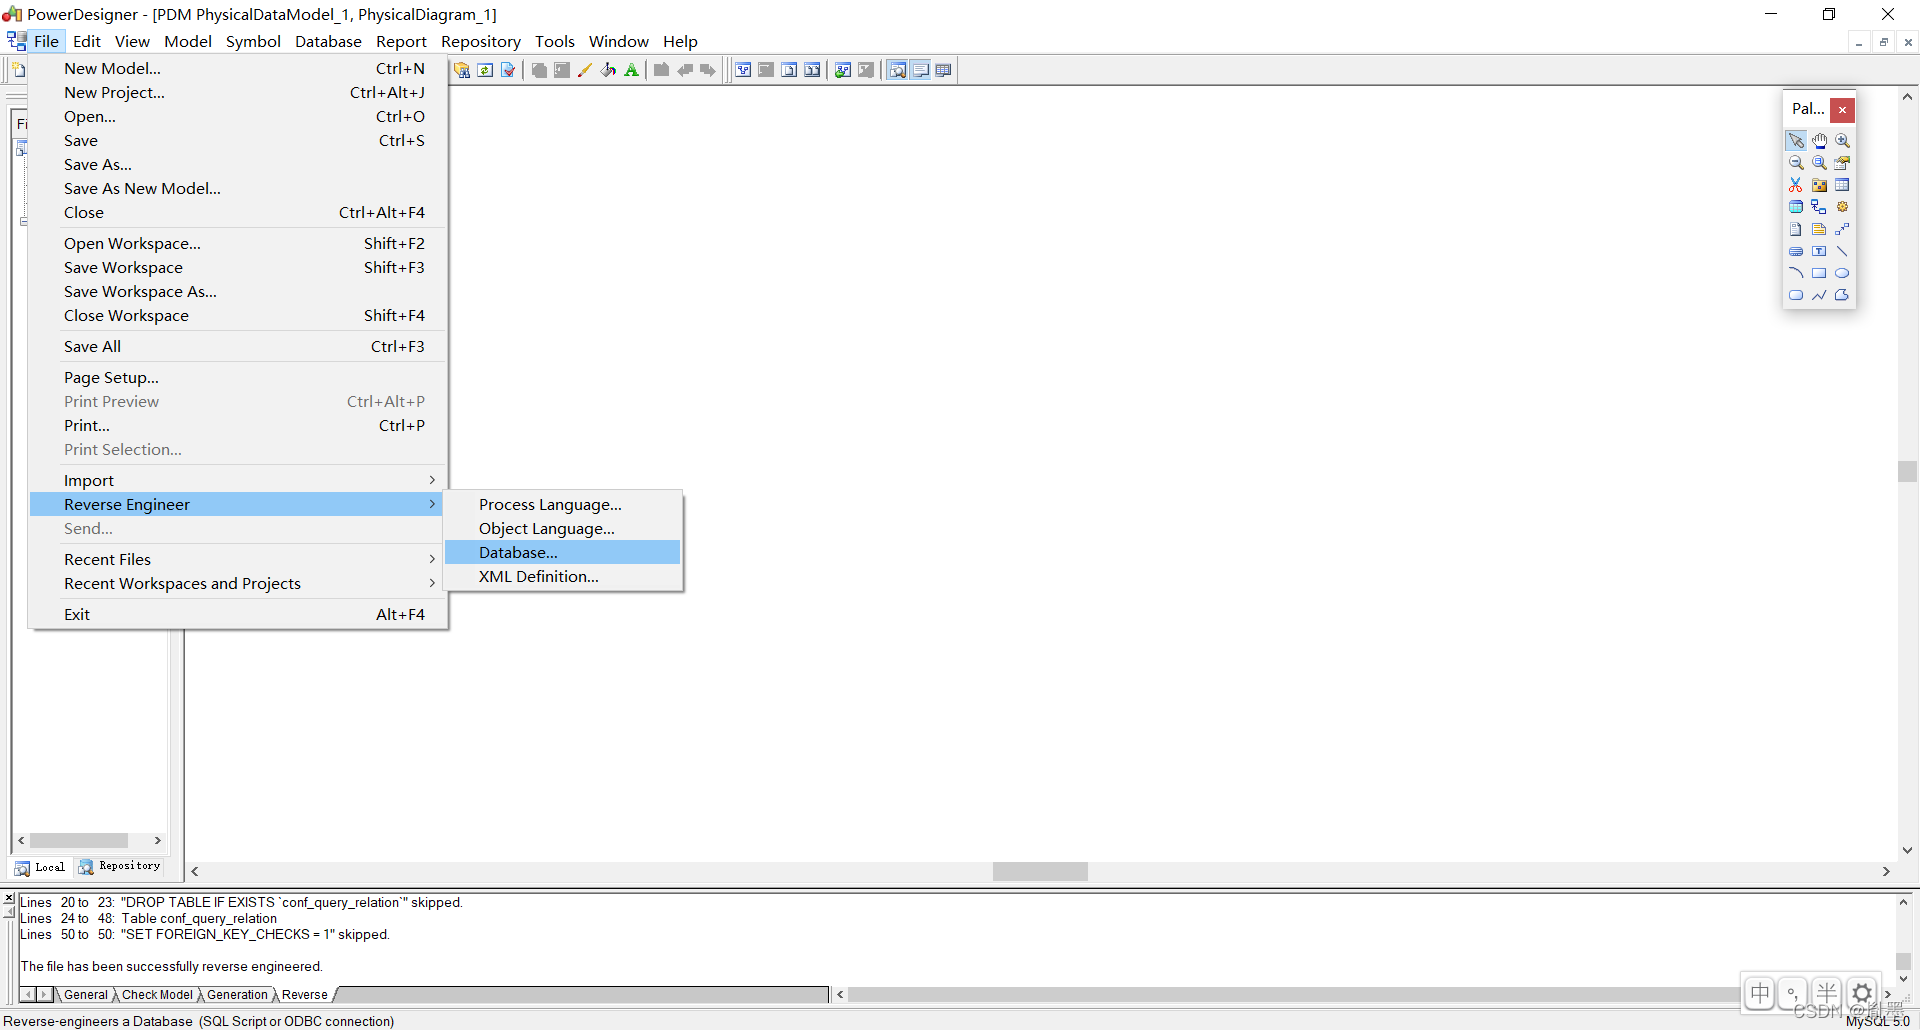Click the IME settings gear icon
This screenshot has height=1030, width=1920.
[1861, 993]
